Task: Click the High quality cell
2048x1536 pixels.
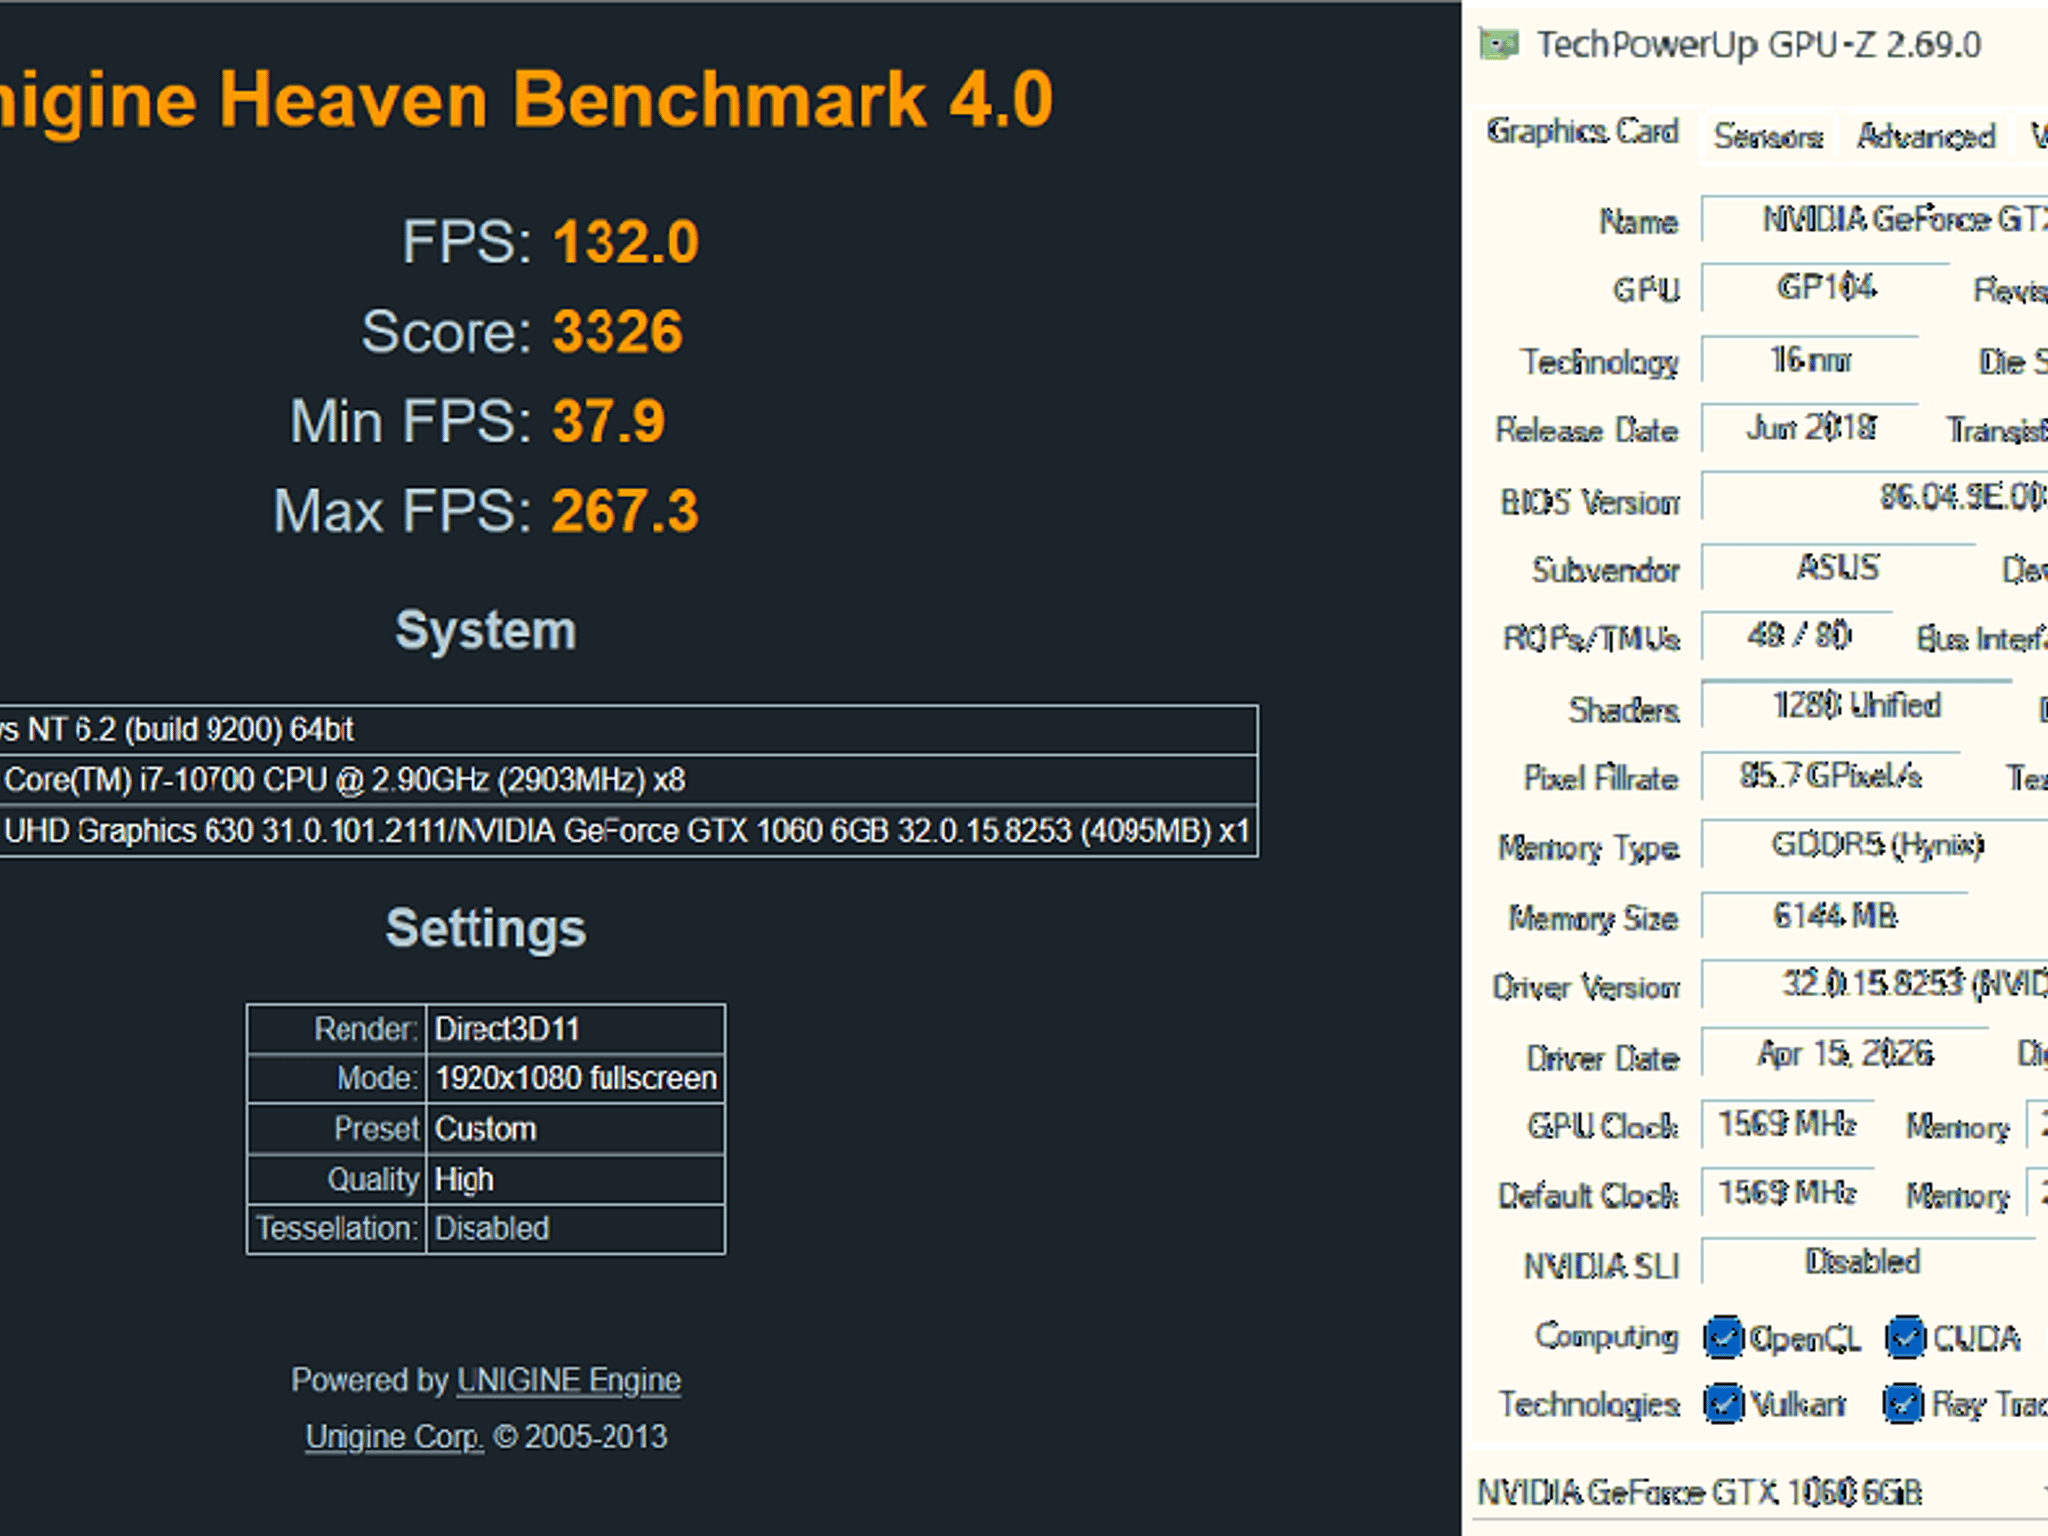Action: [x=575, y=1180]
